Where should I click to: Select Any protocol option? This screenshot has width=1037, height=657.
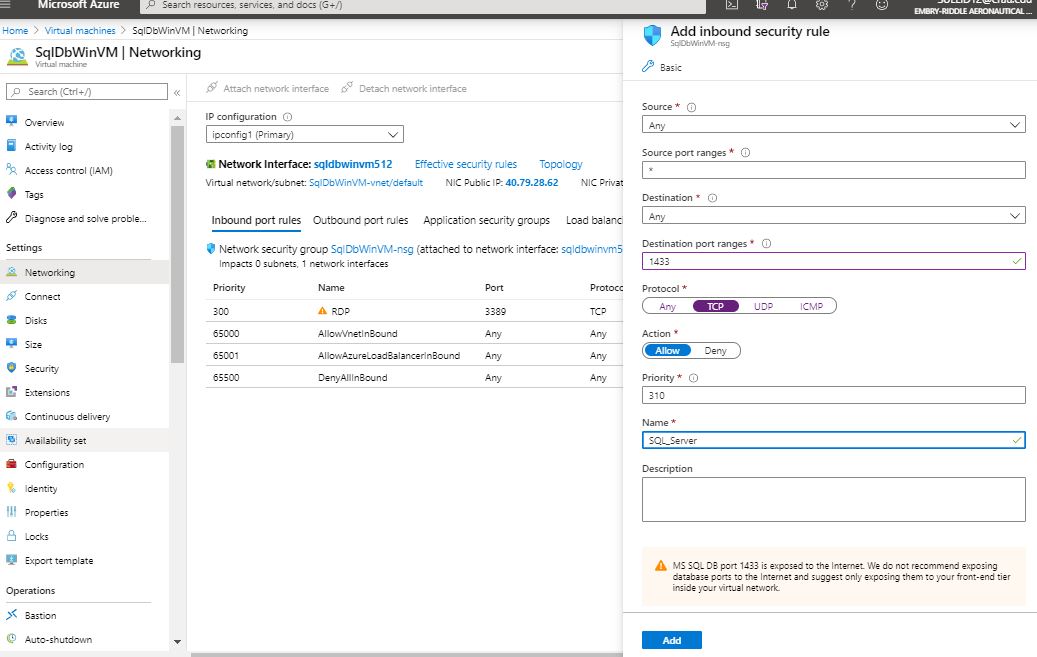(667, 306)
